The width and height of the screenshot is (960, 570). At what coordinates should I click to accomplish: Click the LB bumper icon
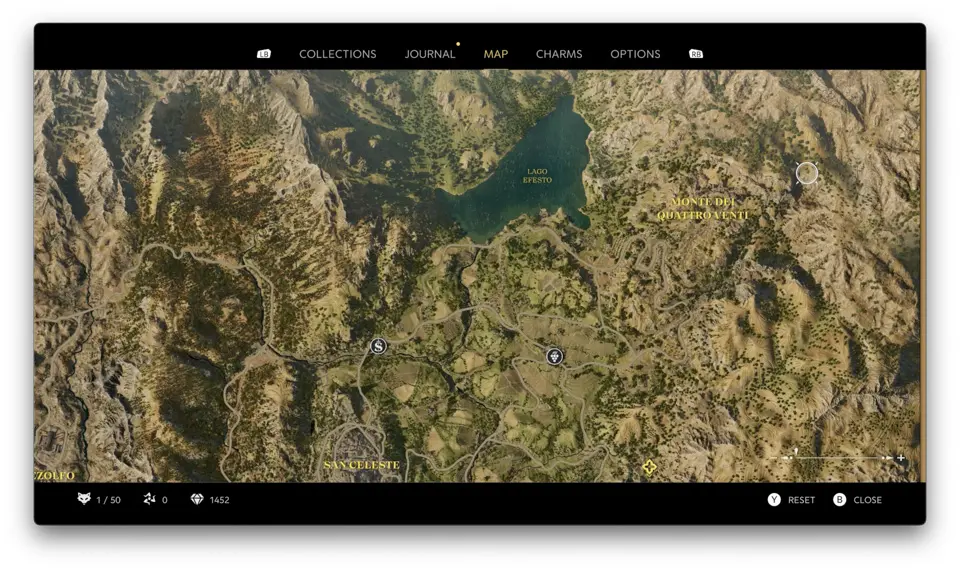264,54
